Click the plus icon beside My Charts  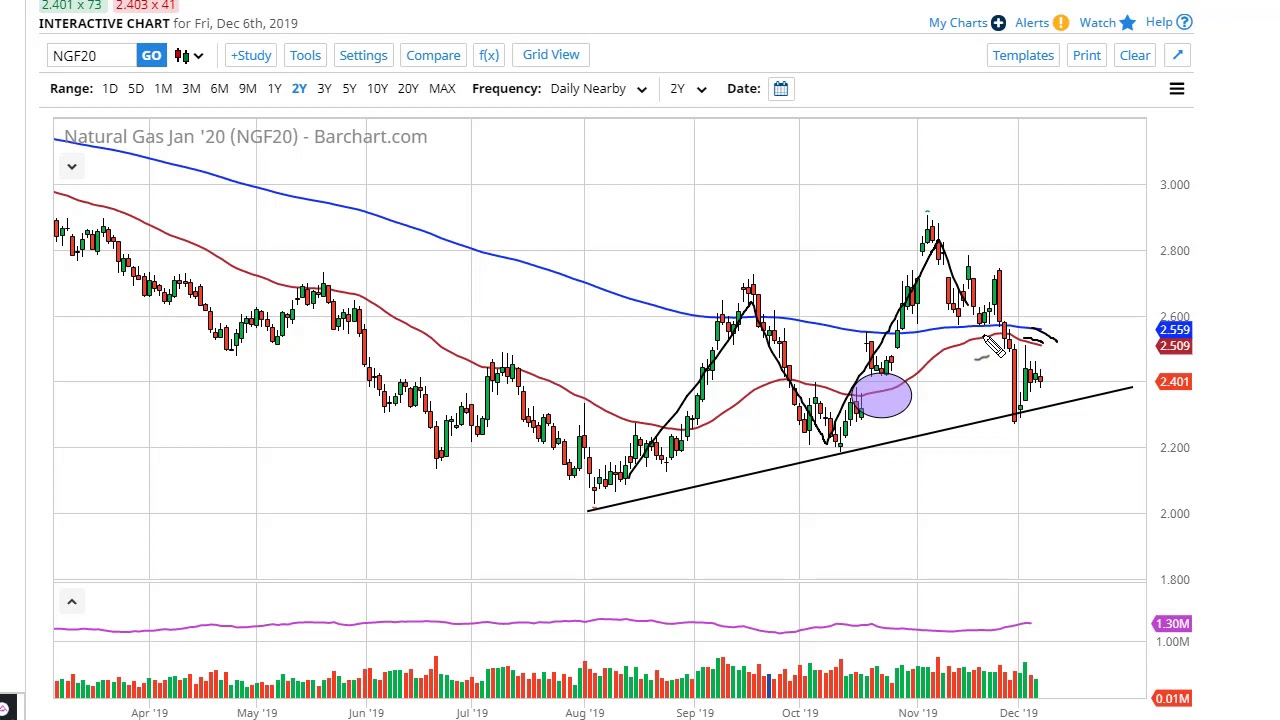pos(998,23)
